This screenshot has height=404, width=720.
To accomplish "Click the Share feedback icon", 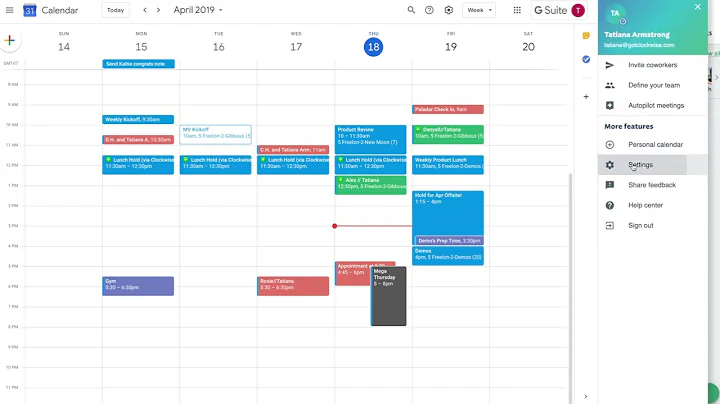I will 610,185.
